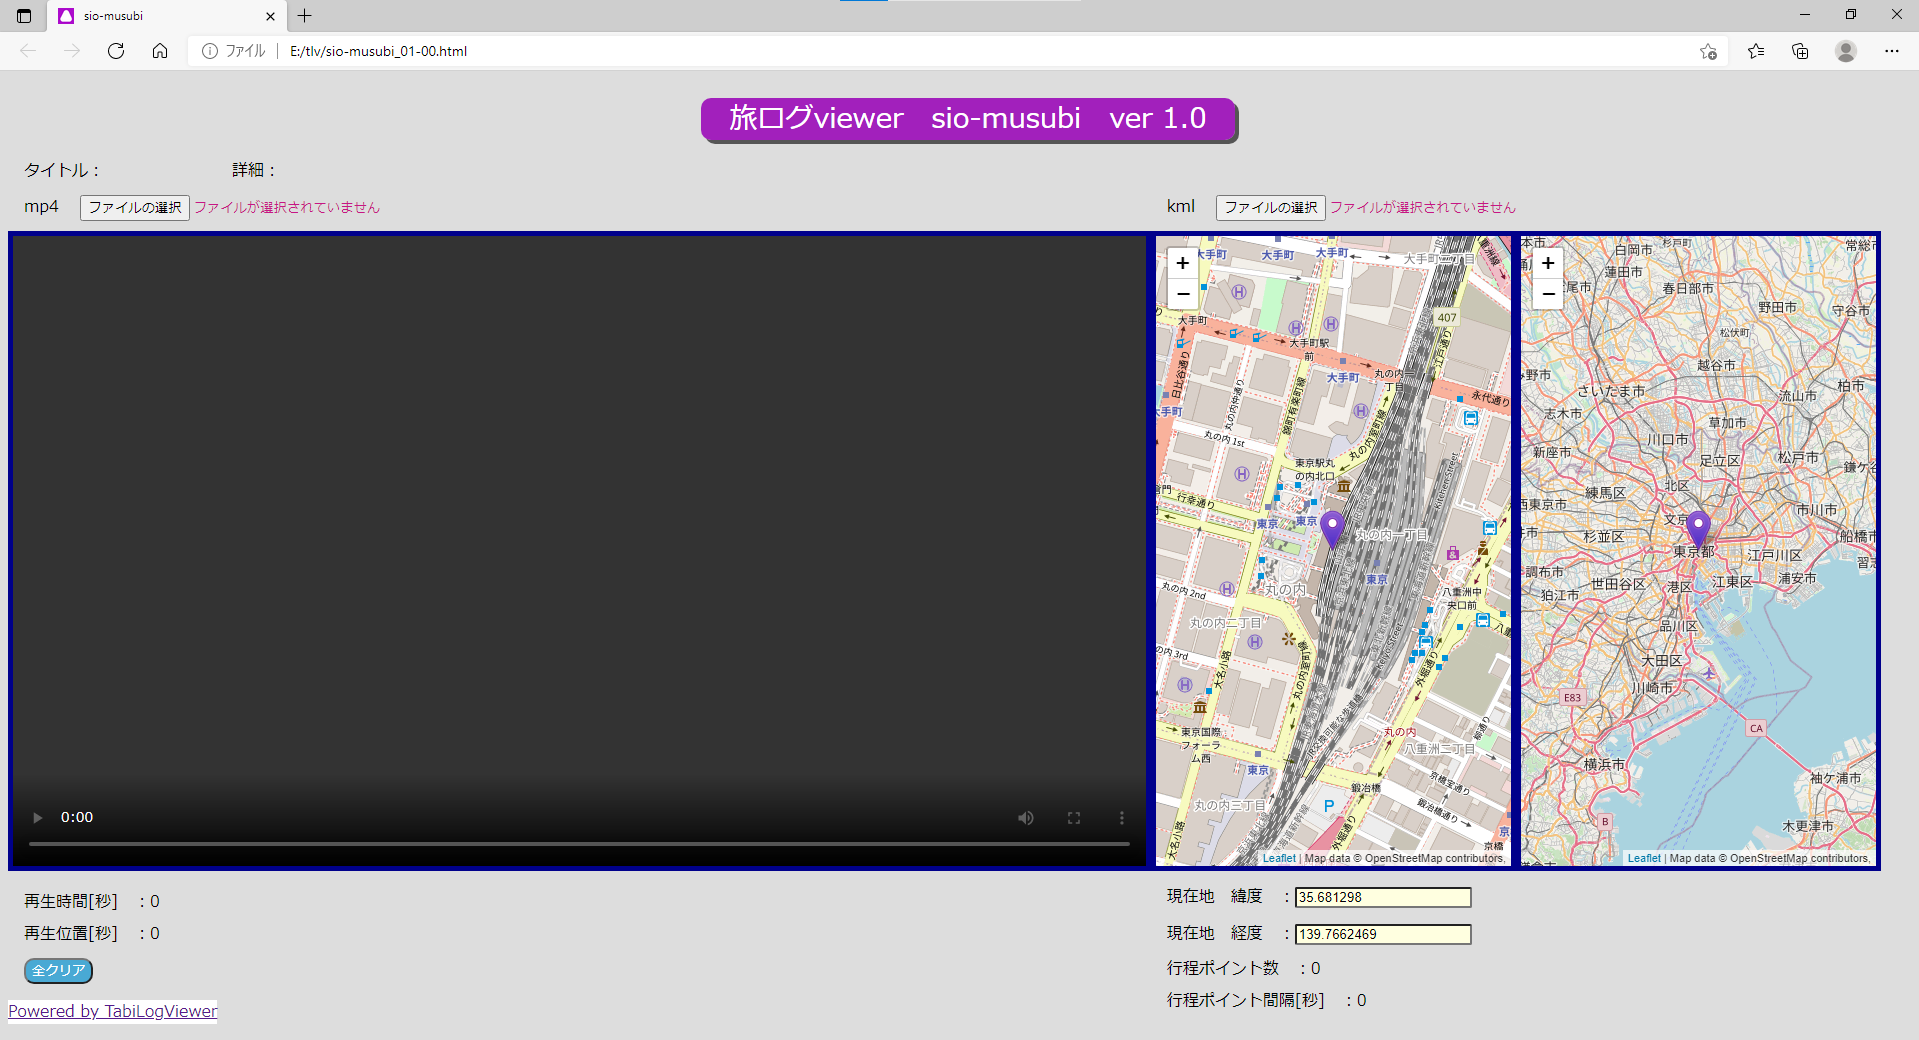Choose a kml file to load
Image resolution: width=1919 pixels, height=1040 pixels.
pyautogui.click(x=1270, y=207)
